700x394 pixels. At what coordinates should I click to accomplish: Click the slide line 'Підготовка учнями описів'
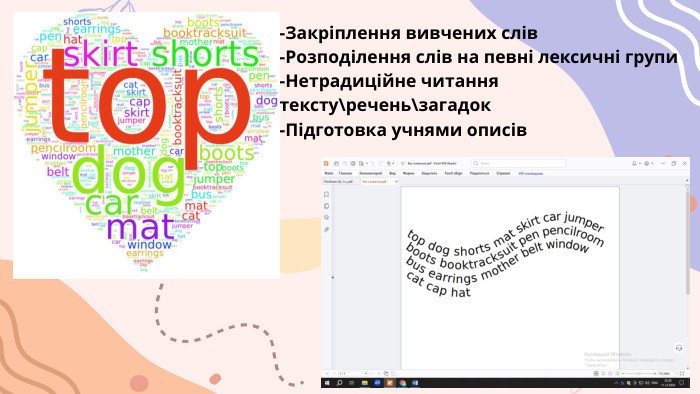406,130
